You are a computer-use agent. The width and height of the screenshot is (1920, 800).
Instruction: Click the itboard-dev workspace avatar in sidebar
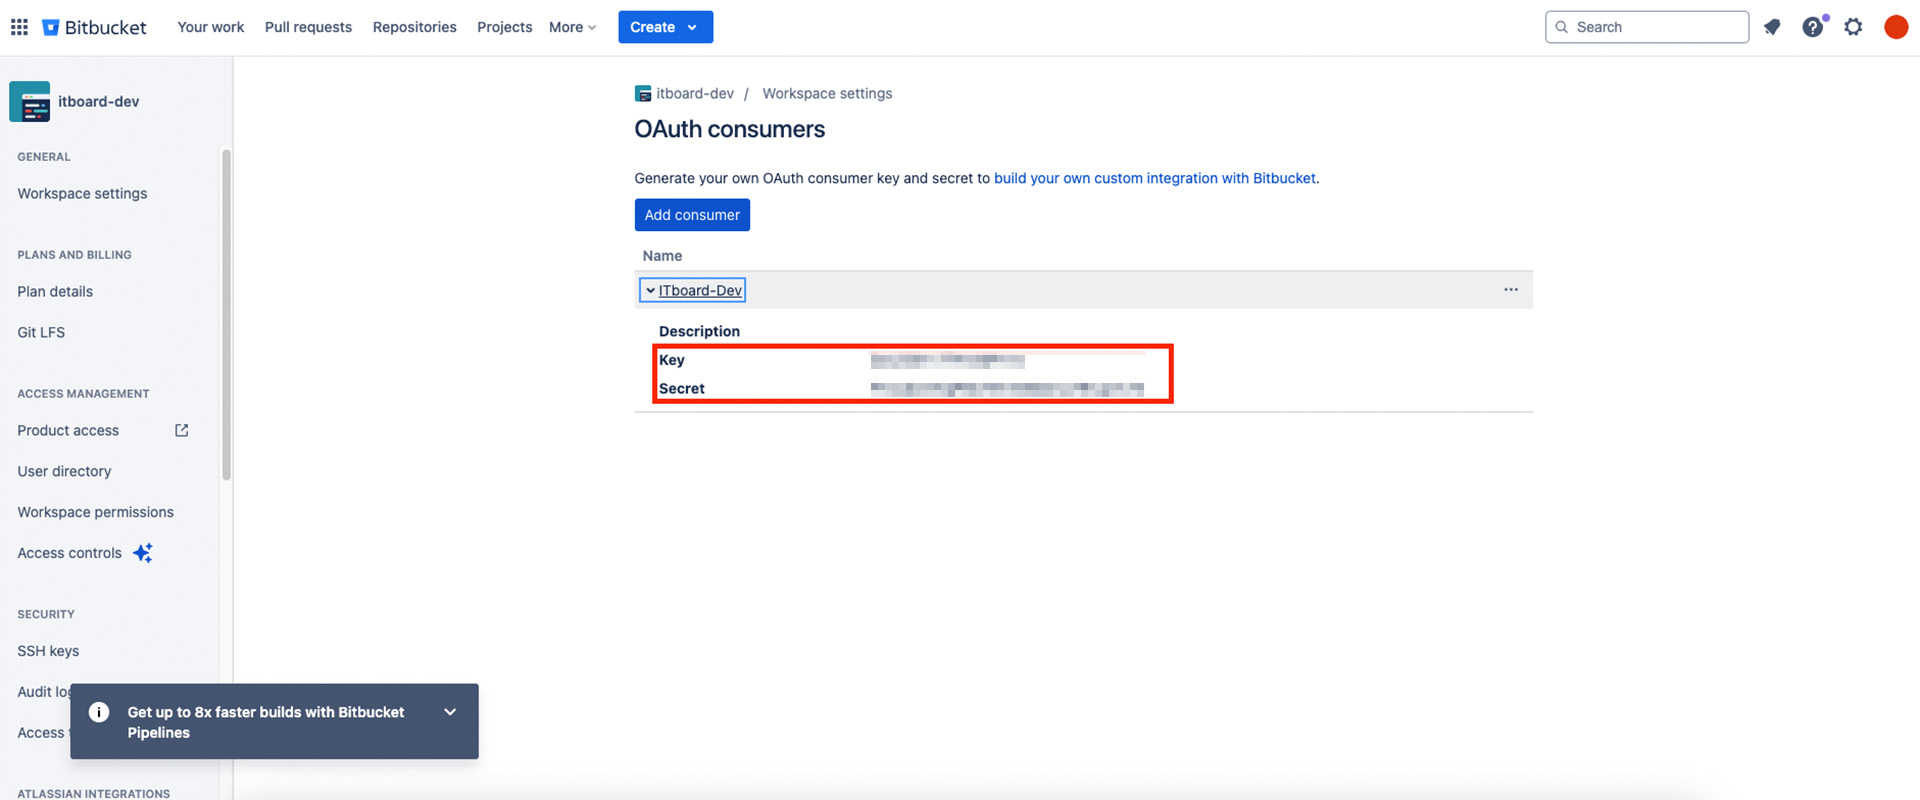click(x=30, y=102)
